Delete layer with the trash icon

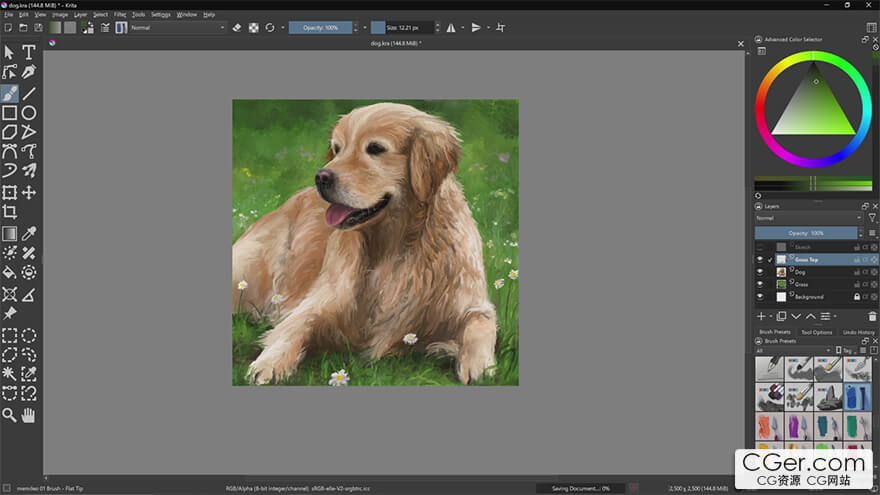coord(872,316)
